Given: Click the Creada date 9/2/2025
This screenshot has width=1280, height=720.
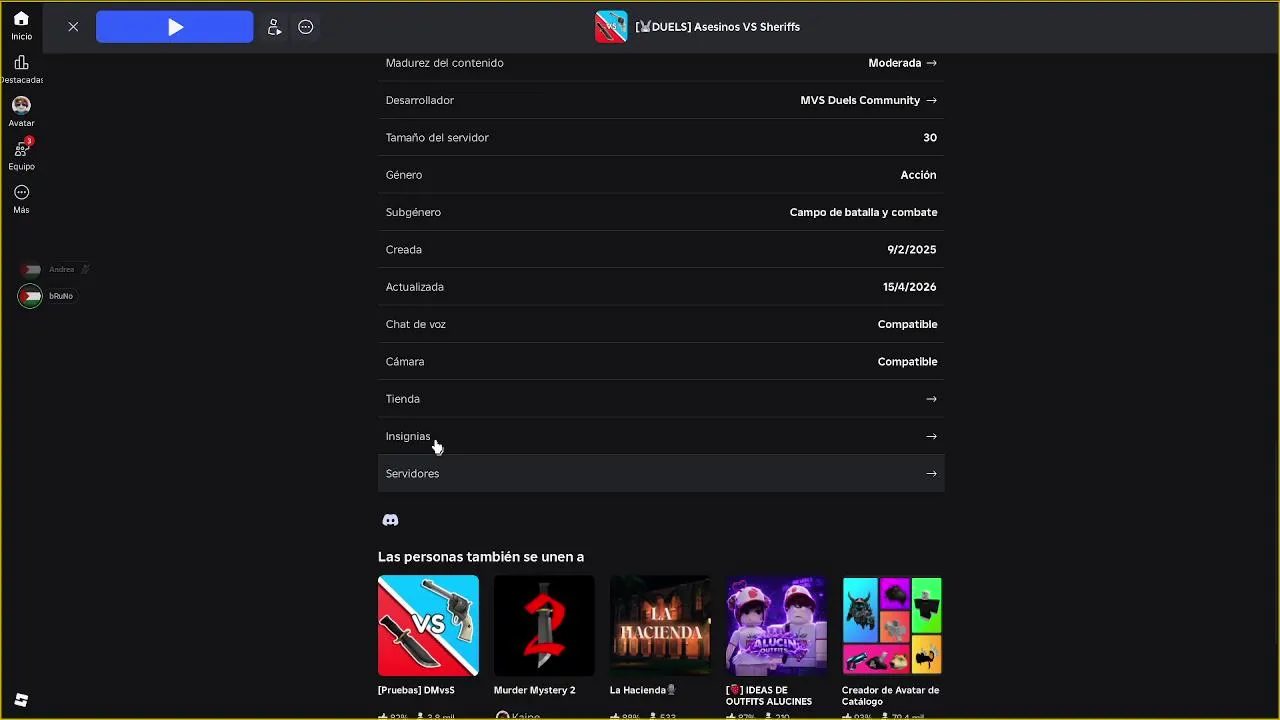Looking at the screenshot, I should point(912,250).
